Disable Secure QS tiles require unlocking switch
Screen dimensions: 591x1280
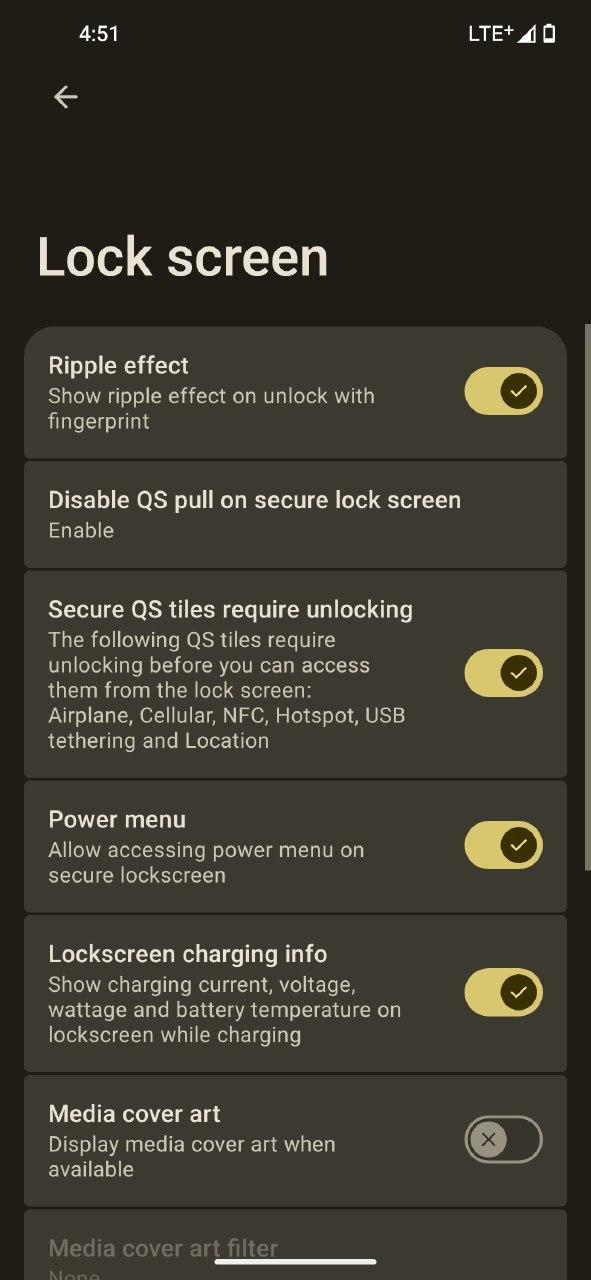pyautogui.click(x=503, y=673)
